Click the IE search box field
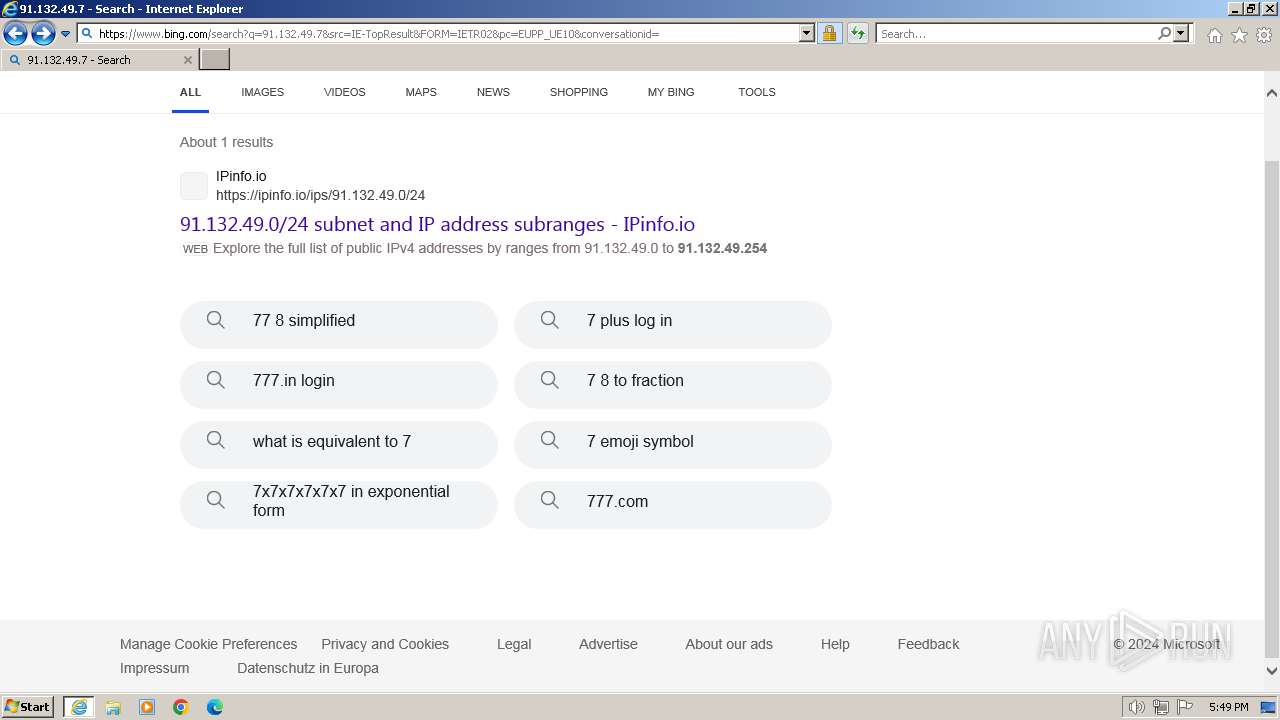The image size is (1280, 720). pos(1016,34)
